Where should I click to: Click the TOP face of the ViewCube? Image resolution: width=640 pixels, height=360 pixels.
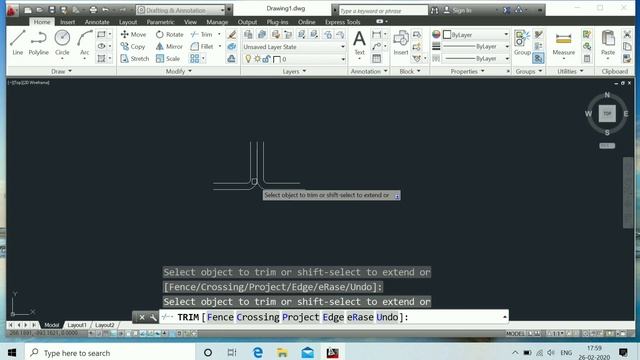(x=607, y=113)
